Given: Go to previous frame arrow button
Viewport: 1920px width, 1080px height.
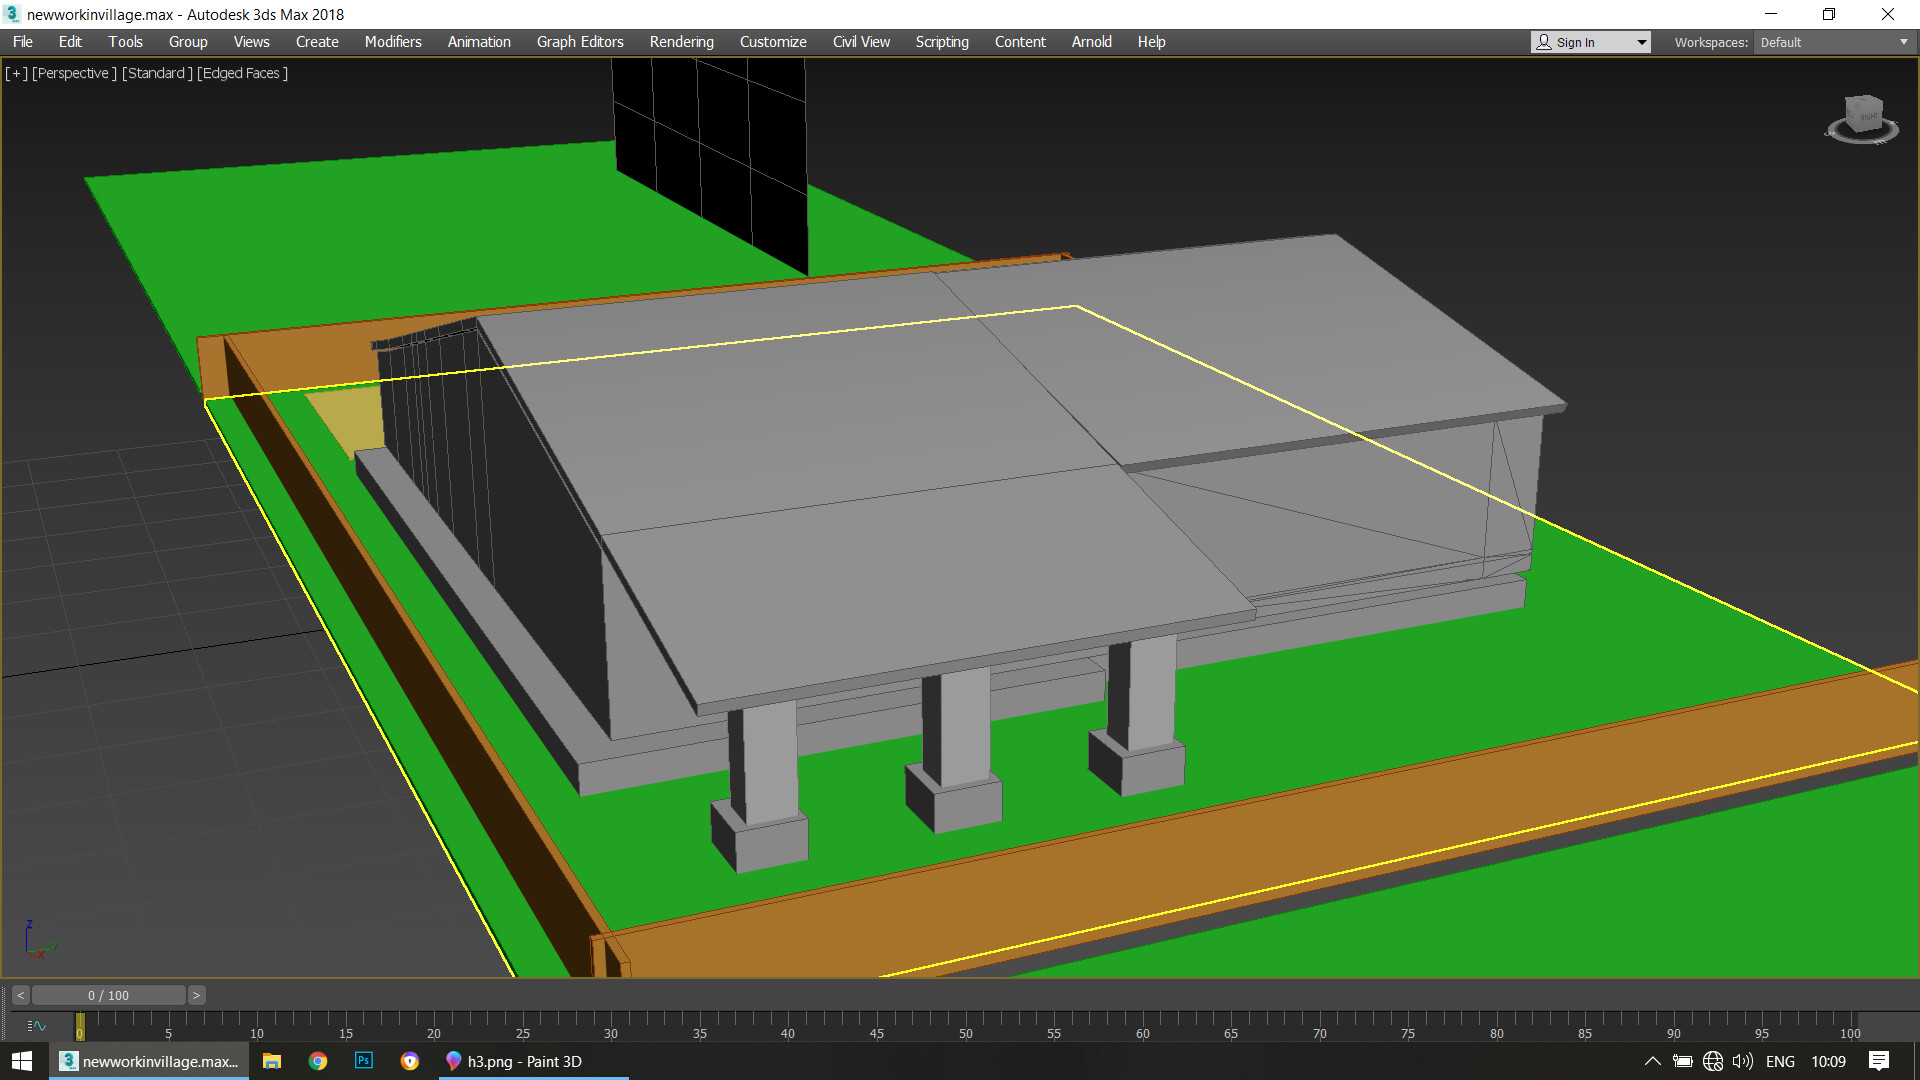Looking at the screenshot, I should pos(20,995).
